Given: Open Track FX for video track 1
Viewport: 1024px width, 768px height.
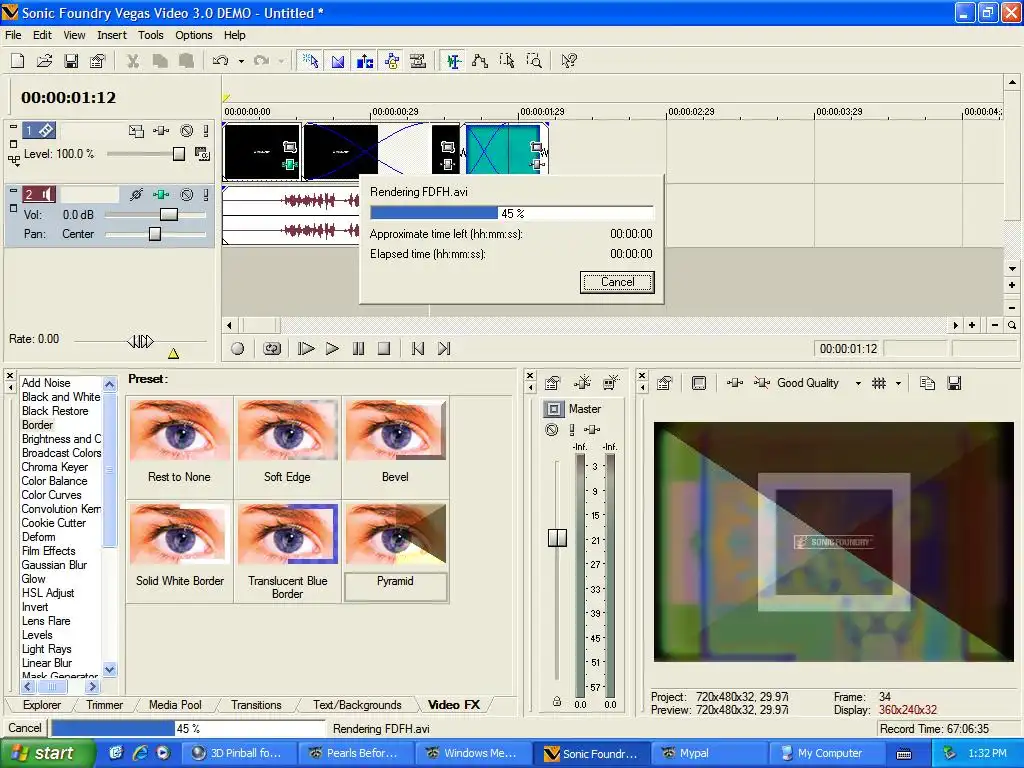Looking at the screenshot, I should tap(161, 131).
